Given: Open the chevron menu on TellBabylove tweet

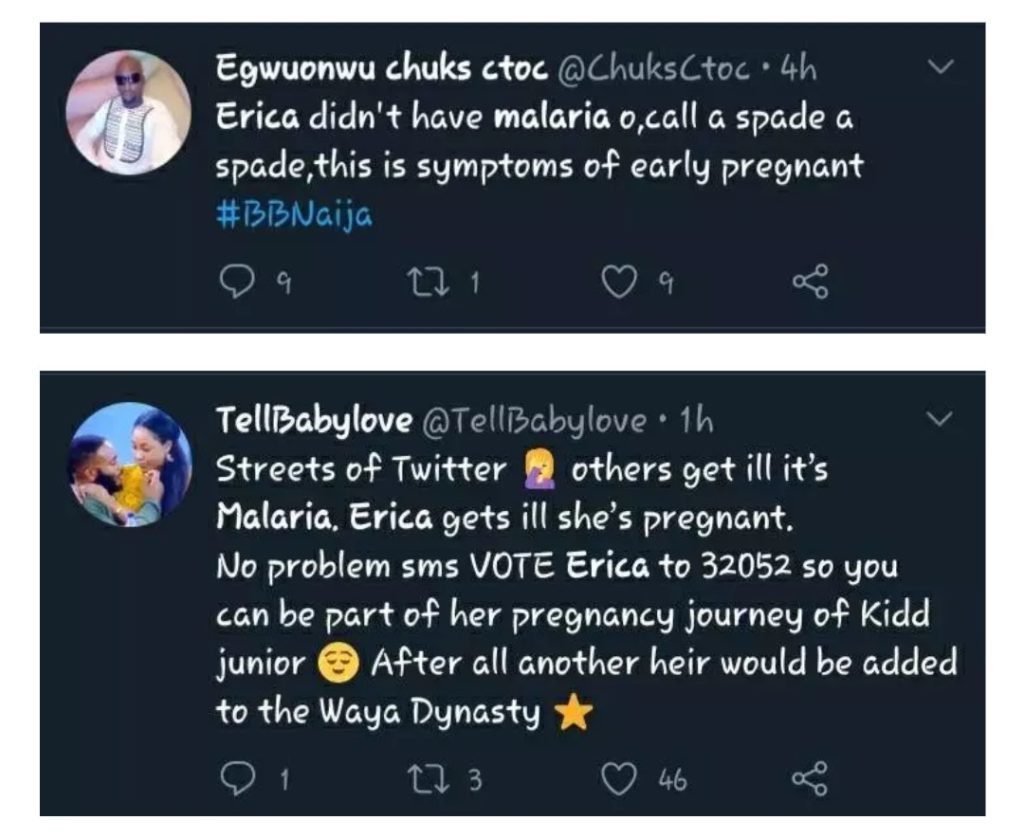Looking at the screenshot, I should pyautogui.click(x=940, y=420).
